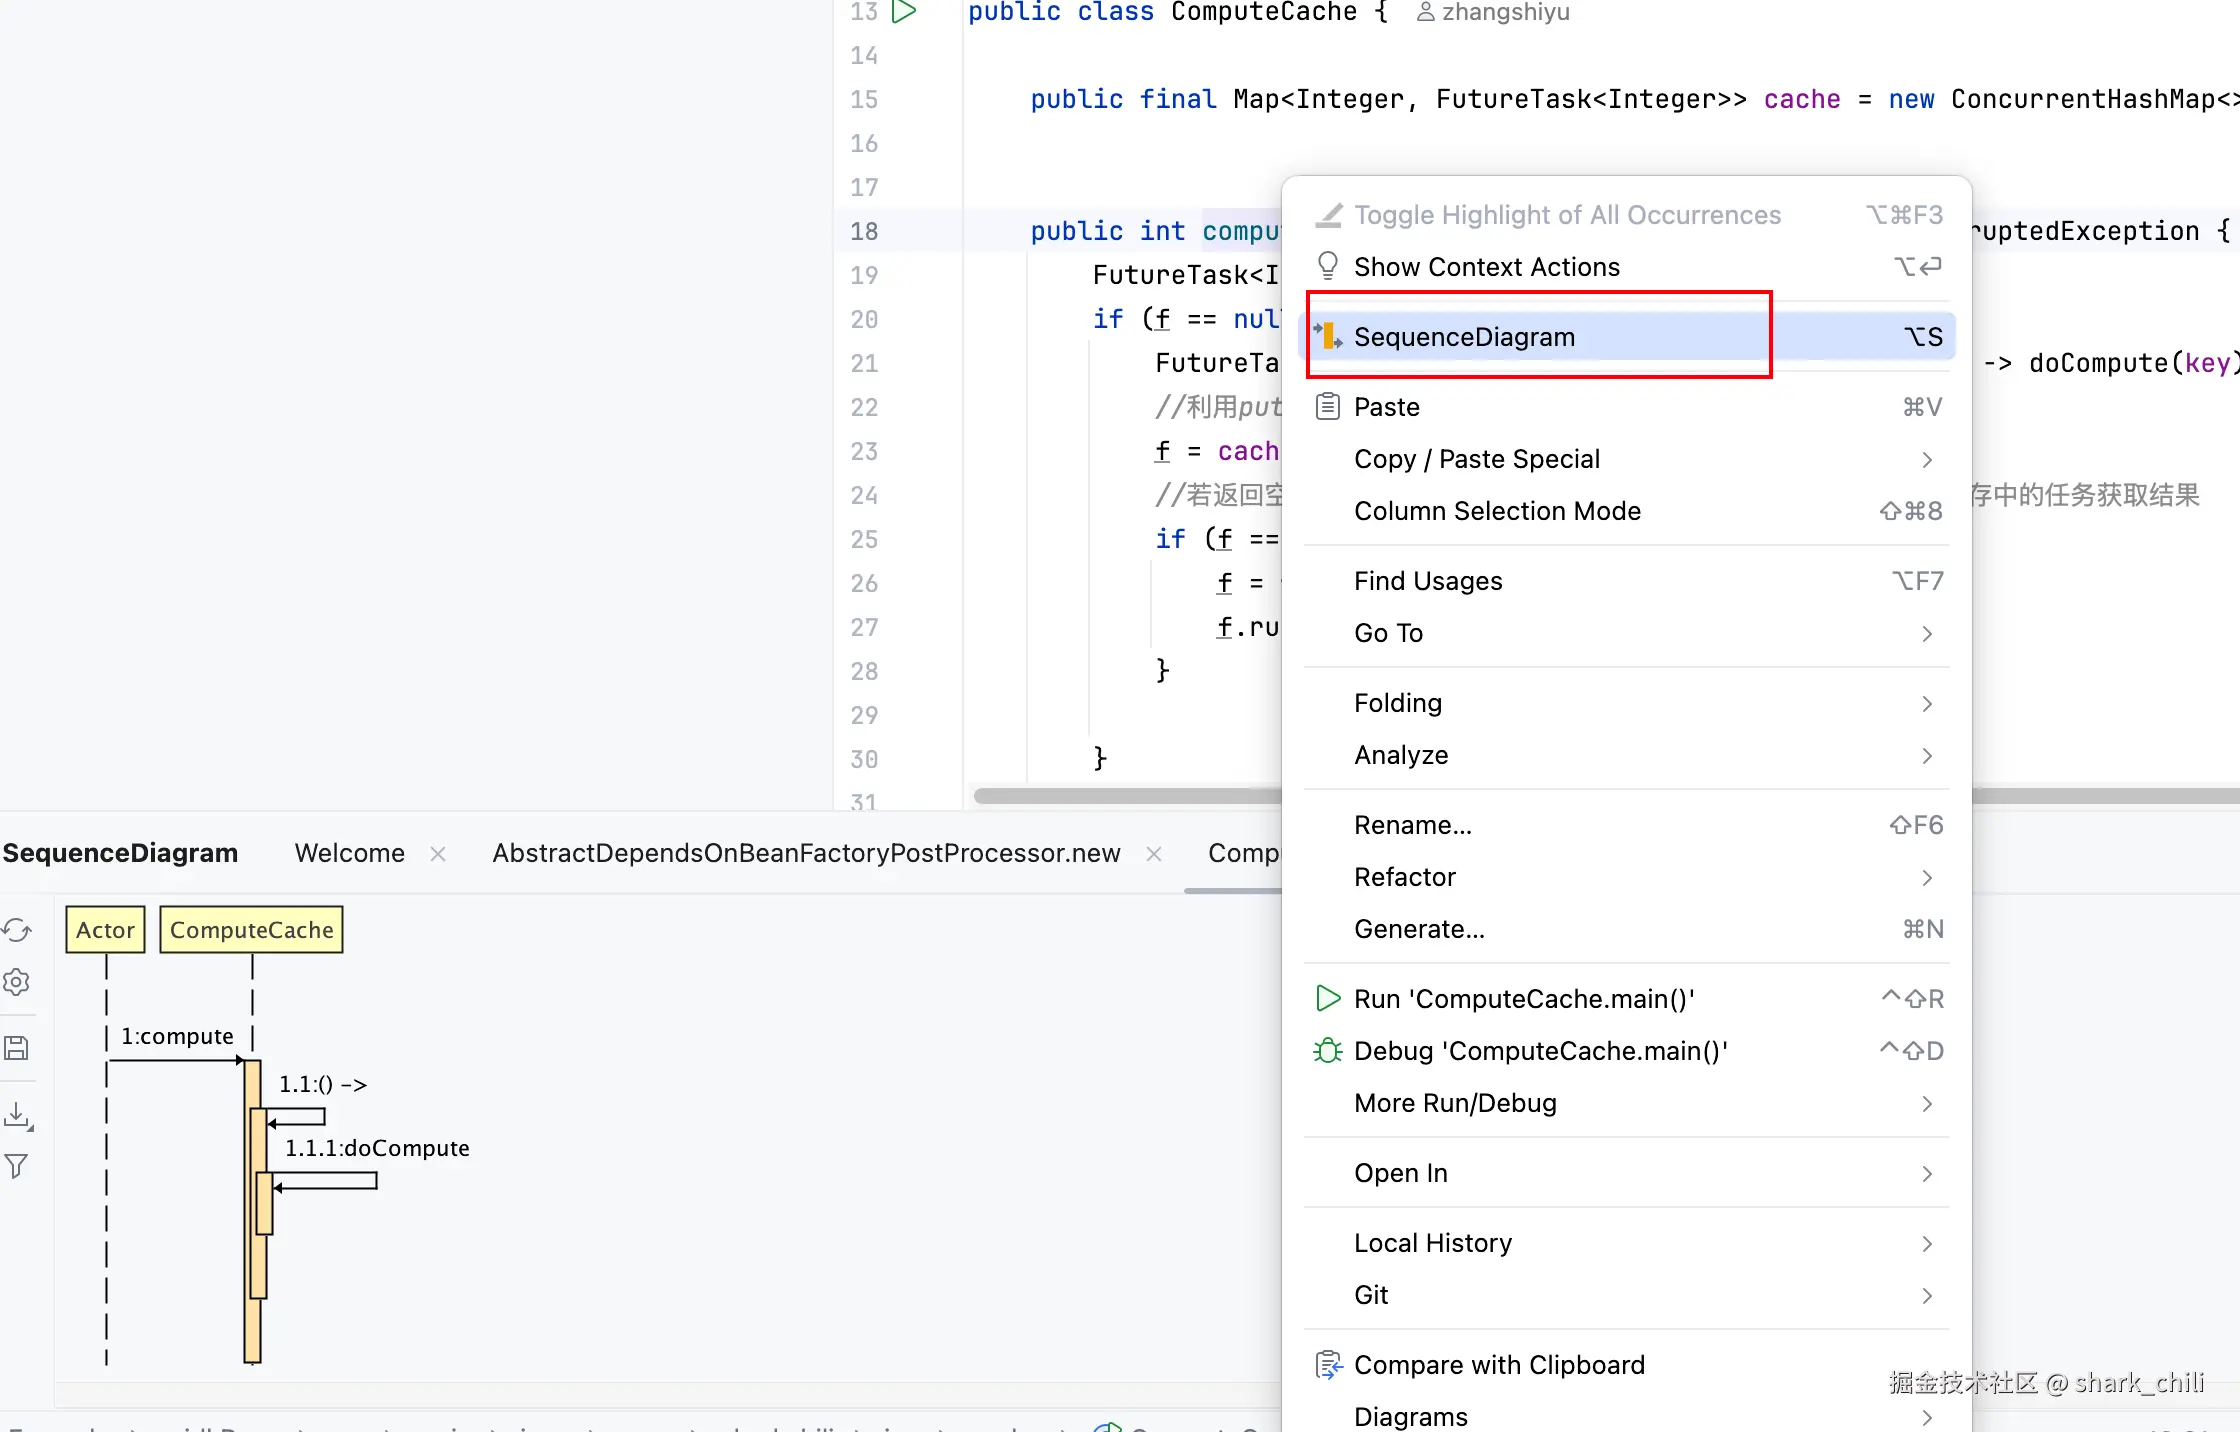Debug 'ComputeCache.main()' from menu
The width and height of the screenshot is (2240, 1432).
pos(1540,1051)
